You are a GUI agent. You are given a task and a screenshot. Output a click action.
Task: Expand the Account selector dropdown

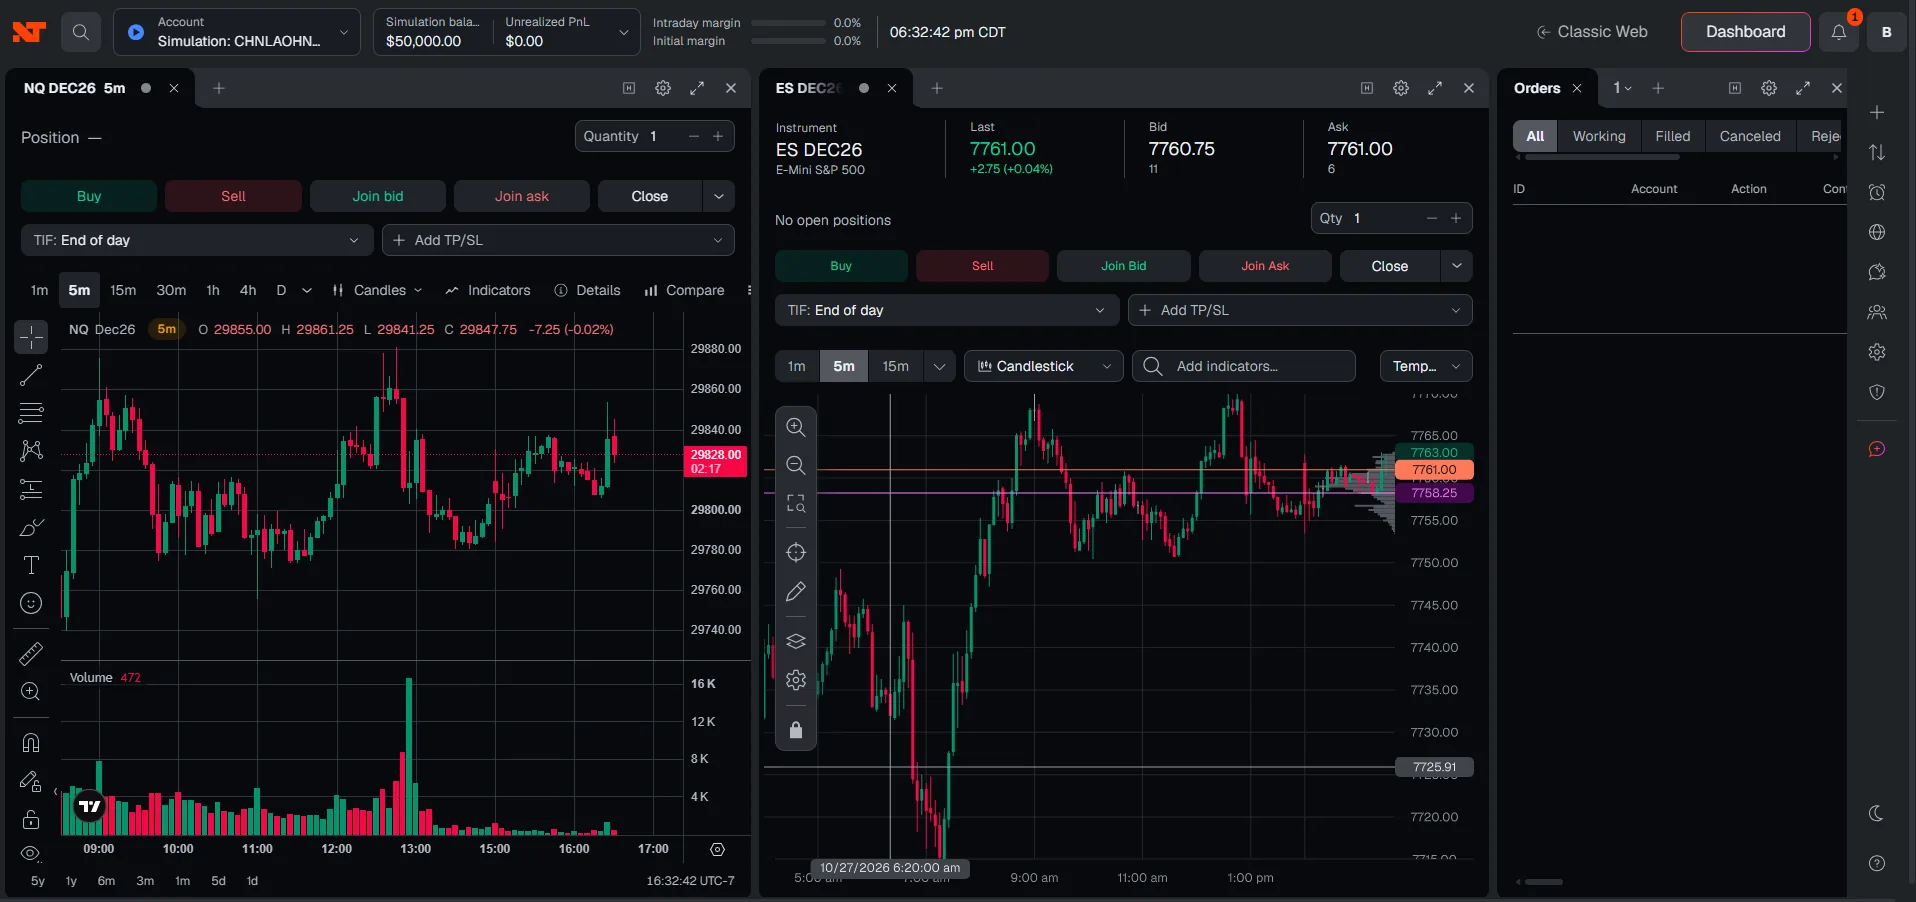point(237,32)
